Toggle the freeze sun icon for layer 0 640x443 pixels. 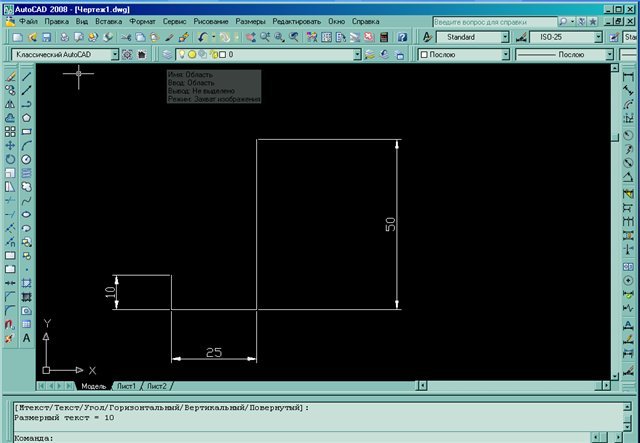point(191,54)
